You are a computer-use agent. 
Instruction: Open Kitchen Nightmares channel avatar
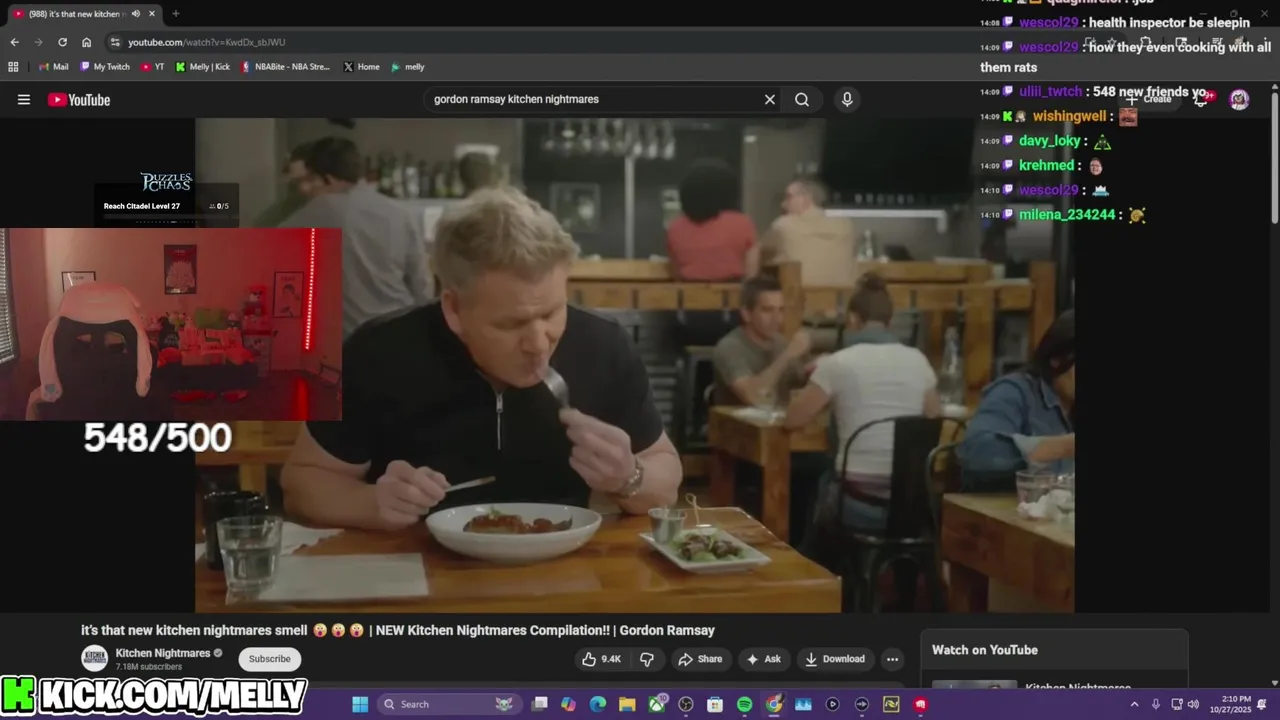click(95, 659)
